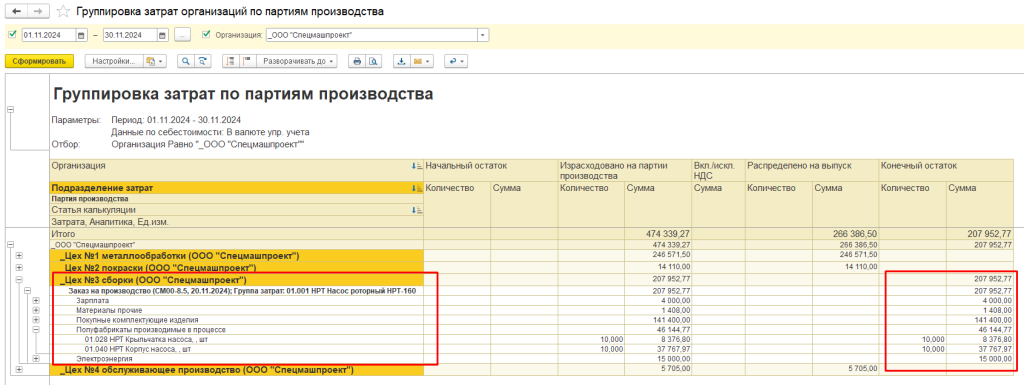
Task: Collapse Полуфабрикаты производимые в процессе
Action: click(36, 330)
